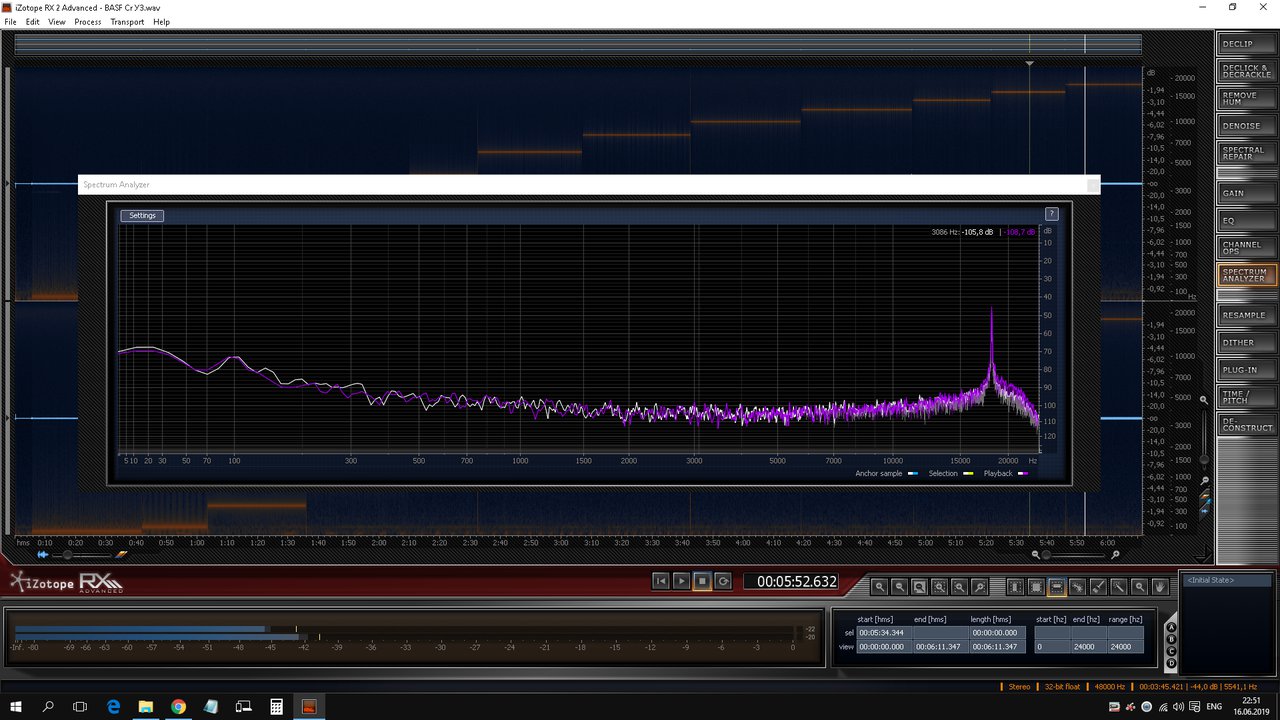Recall snapshot B button

1171,639
